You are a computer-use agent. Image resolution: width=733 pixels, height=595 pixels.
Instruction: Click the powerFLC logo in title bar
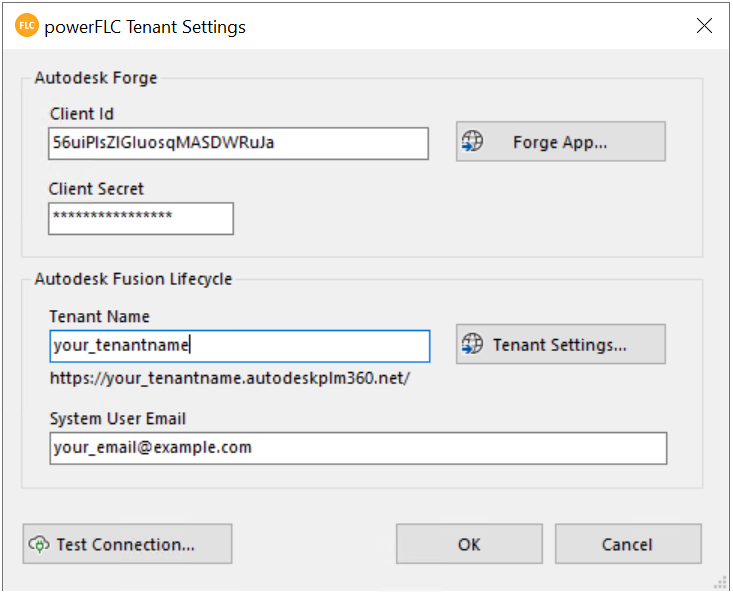tap(27, 27)
